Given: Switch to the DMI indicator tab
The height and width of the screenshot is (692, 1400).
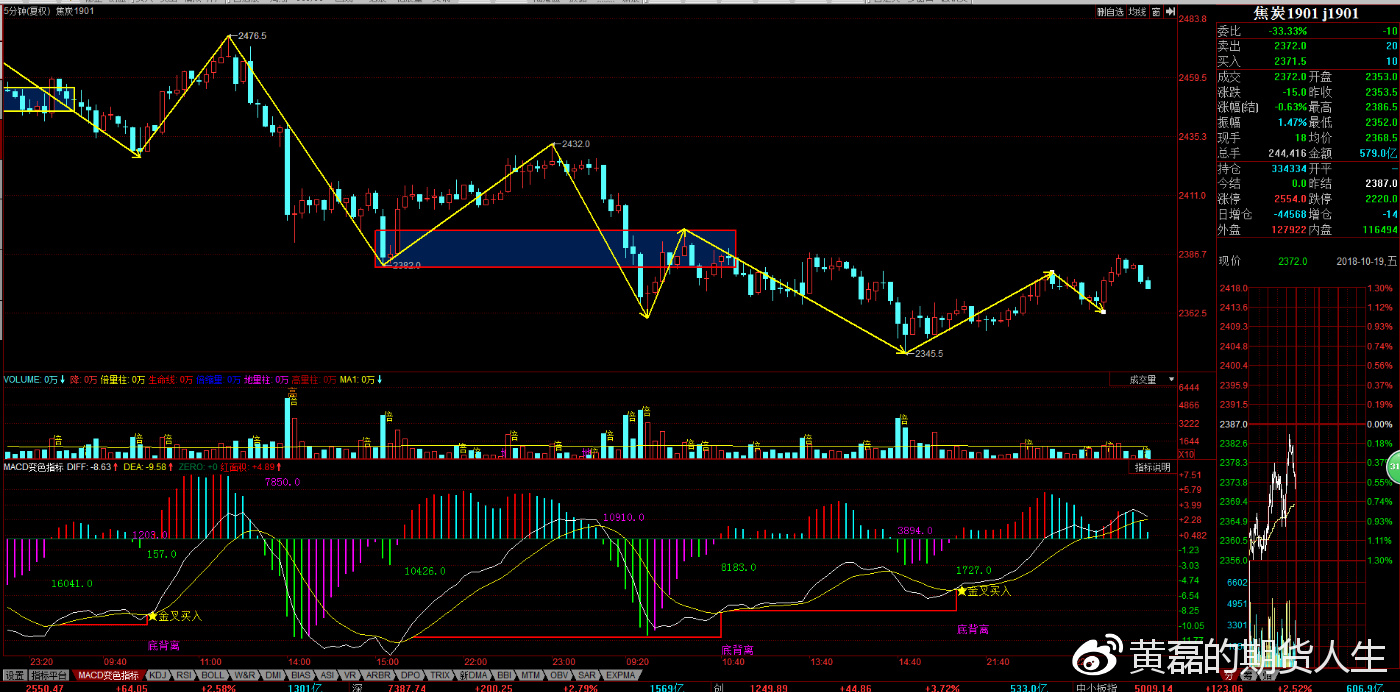Looking at the screenshot, I should point(273,675).
